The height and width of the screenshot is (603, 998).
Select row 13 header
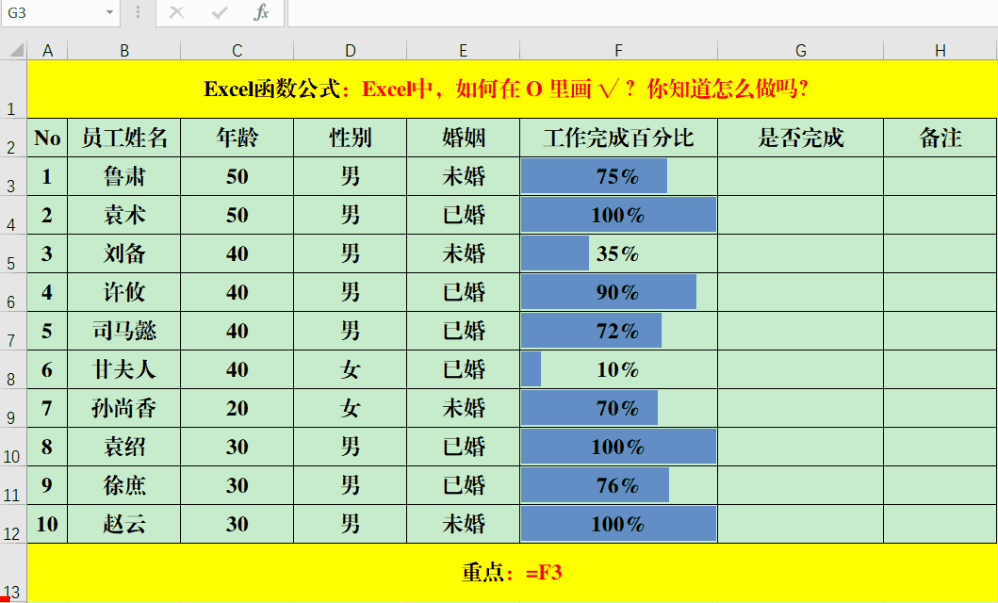tap(13, 573)
